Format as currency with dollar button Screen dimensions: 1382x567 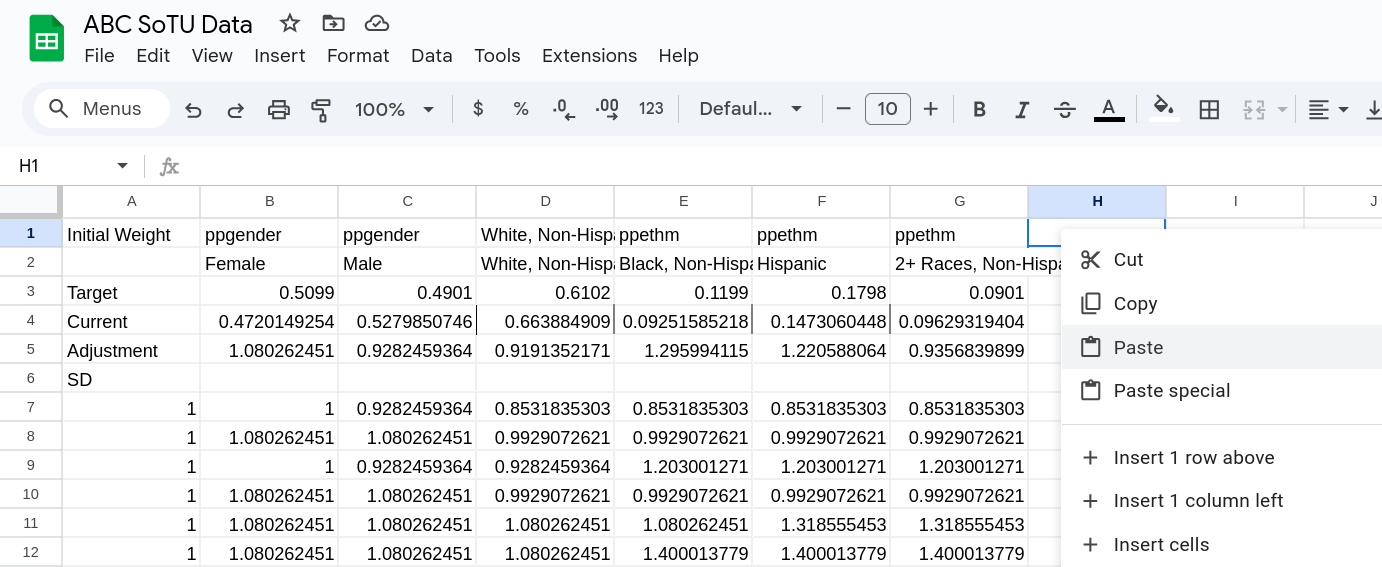click(x=478, y=109)
